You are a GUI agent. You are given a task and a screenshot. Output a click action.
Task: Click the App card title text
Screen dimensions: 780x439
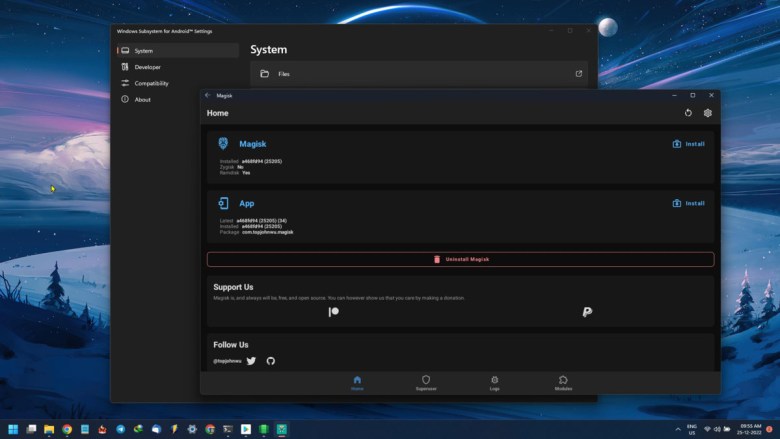click(x=247, y=203)
